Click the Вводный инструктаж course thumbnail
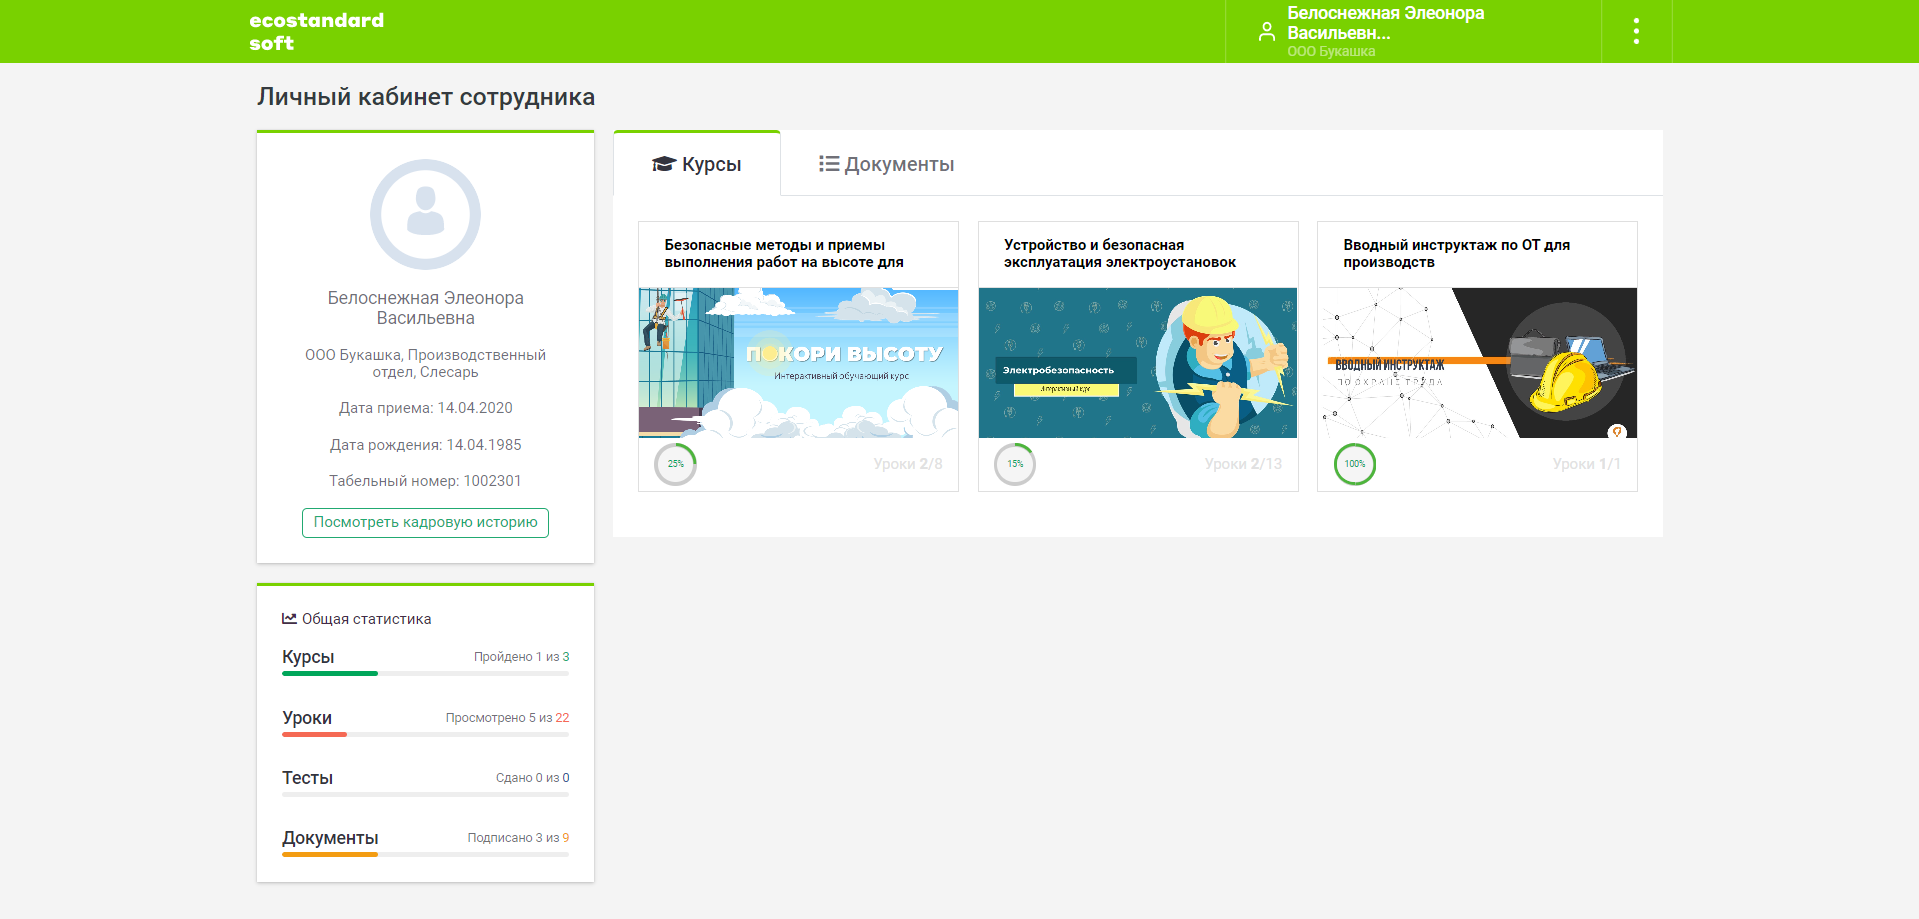 click(x=1477, y=363)
